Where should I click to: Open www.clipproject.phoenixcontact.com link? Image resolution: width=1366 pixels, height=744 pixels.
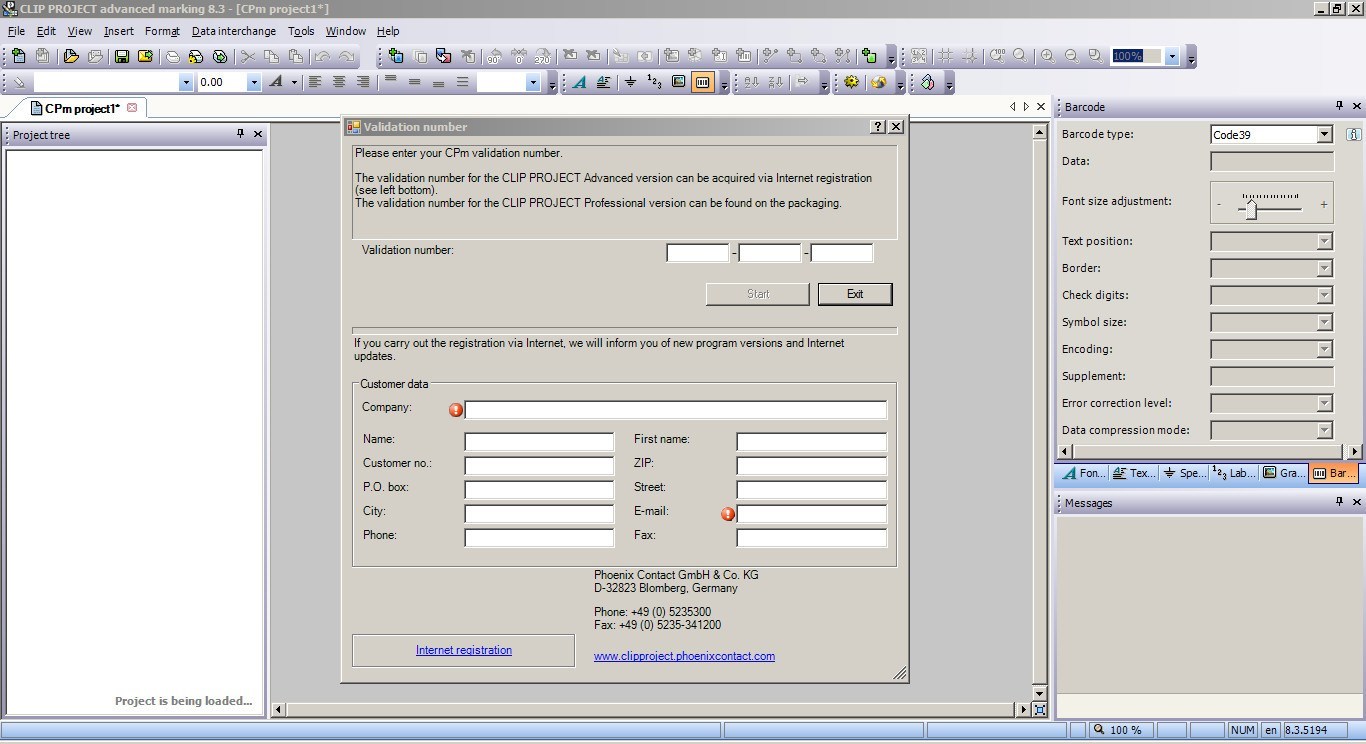click(684, 656)
